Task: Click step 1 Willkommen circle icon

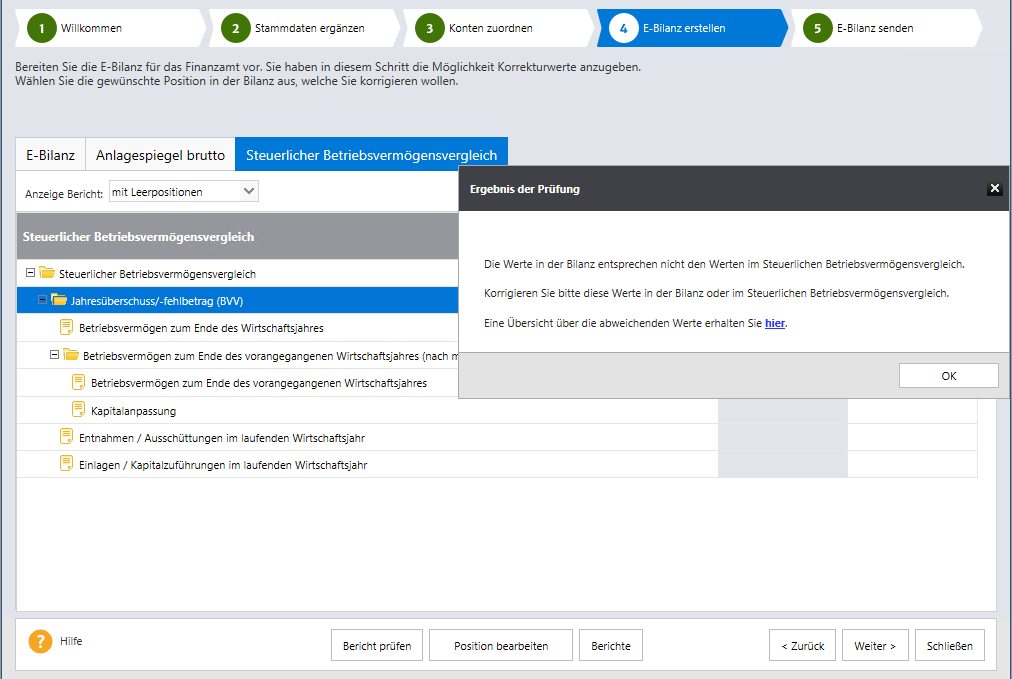Action: [42, 28]
